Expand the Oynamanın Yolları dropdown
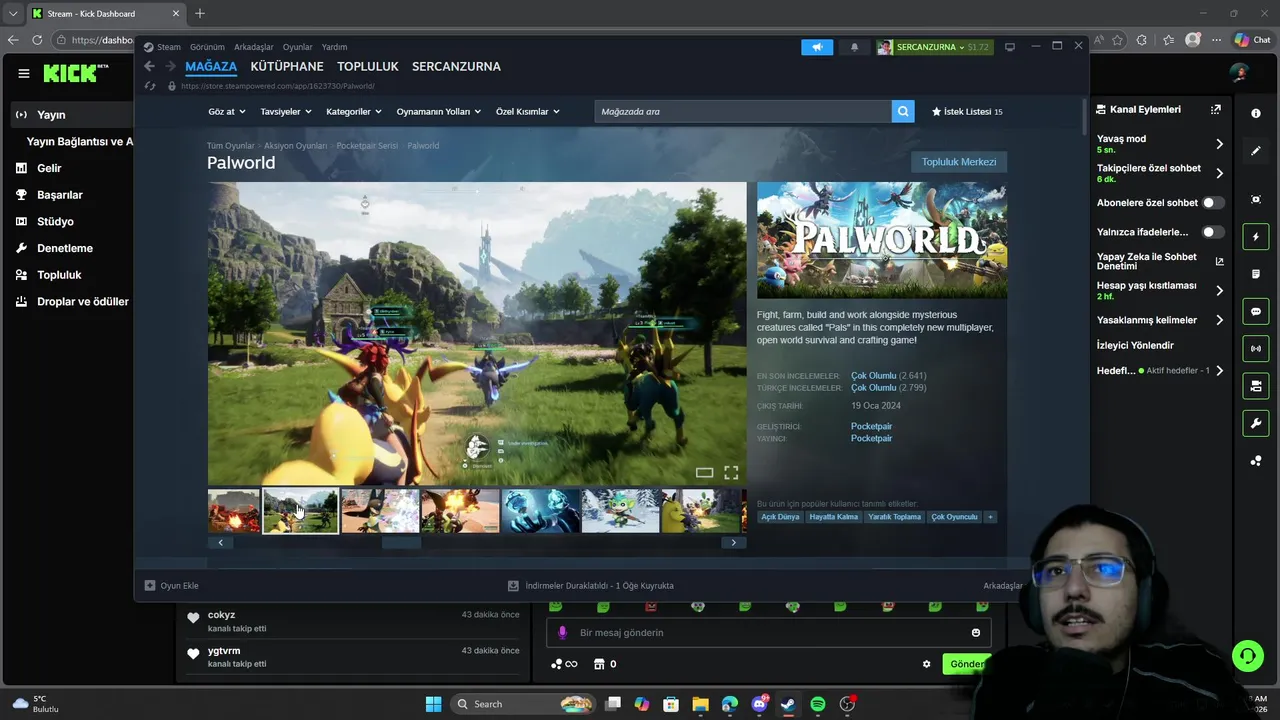Image resolution: width=1280 pixels, height=720 pixels. tap(439, 112)
